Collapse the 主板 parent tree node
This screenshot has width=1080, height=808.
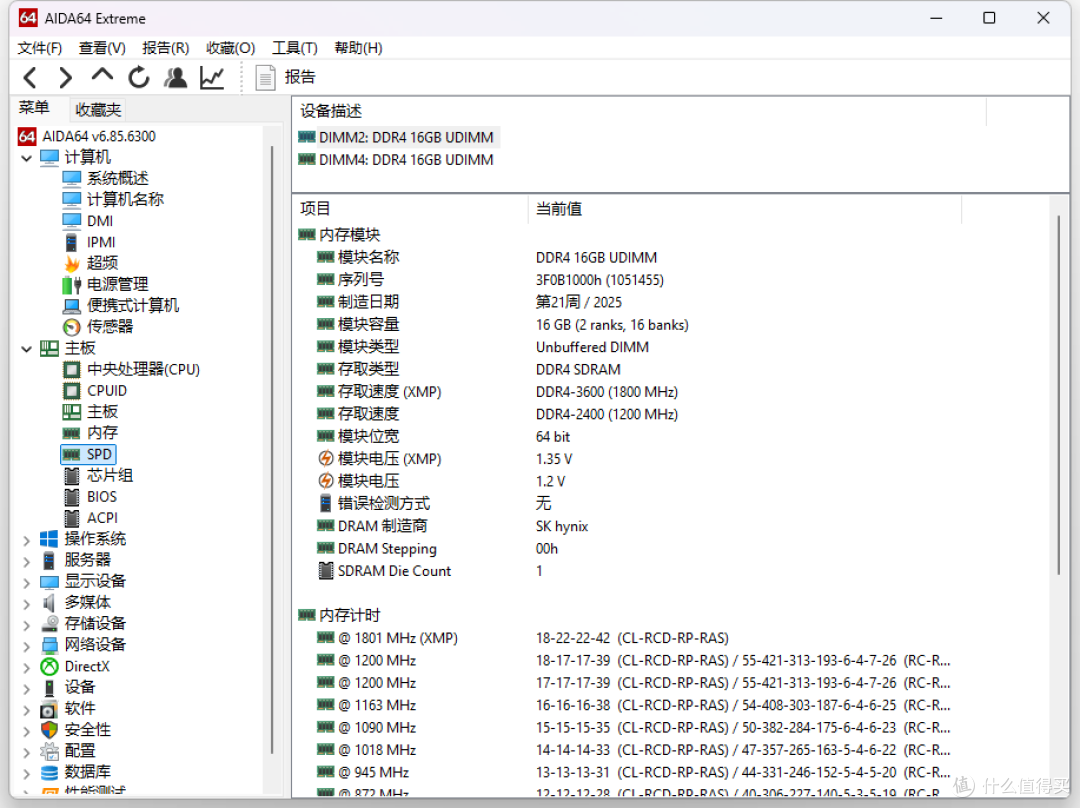tap(26, 349)
